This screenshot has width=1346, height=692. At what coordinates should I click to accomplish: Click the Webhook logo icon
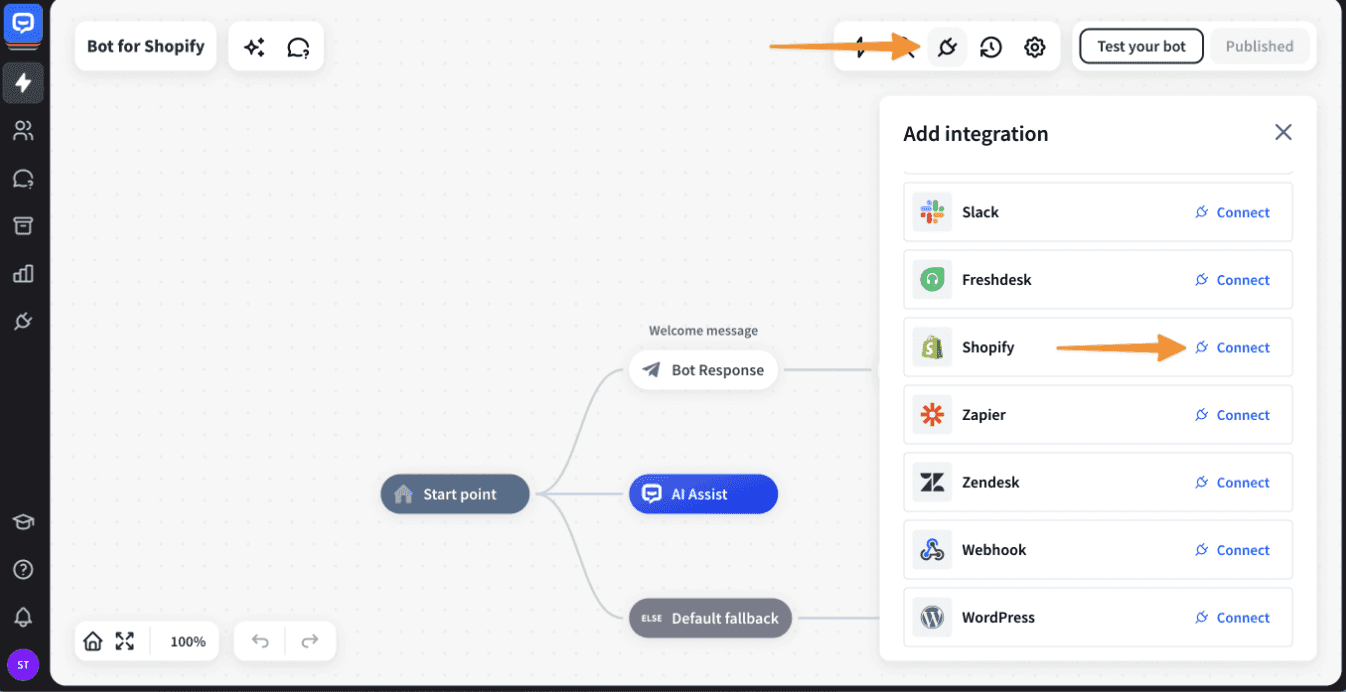click(932, 550)
